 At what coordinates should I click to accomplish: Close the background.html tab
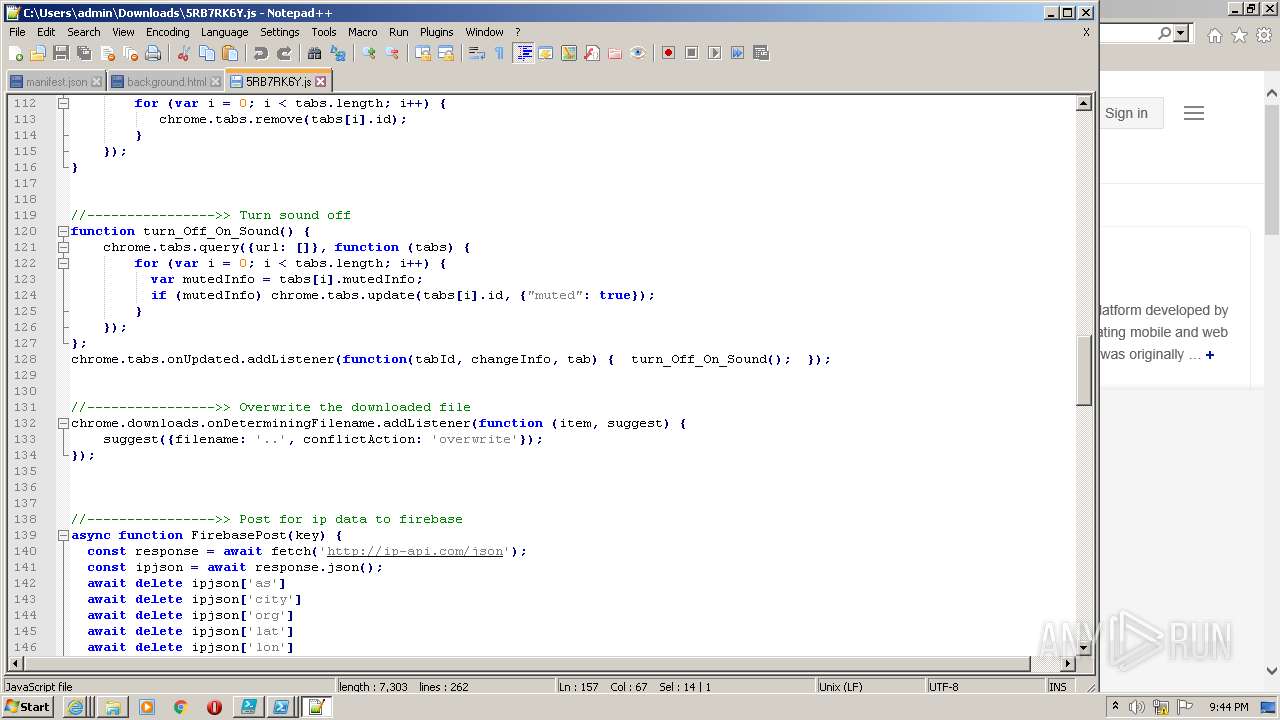215,82
